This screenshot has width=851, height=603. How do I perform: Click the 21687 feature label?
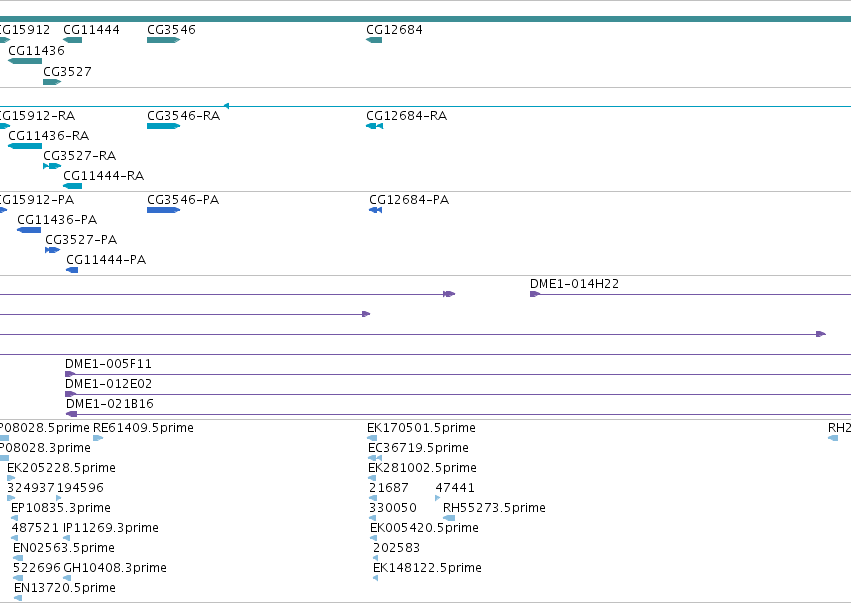pos(389,488)
